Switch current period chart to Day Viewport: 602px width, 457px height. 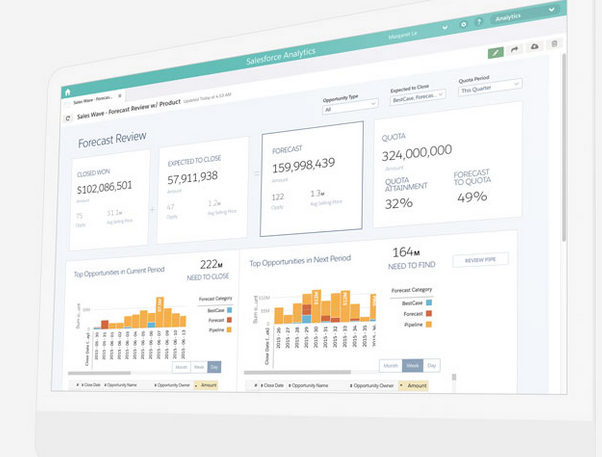(x=212, y=367)
